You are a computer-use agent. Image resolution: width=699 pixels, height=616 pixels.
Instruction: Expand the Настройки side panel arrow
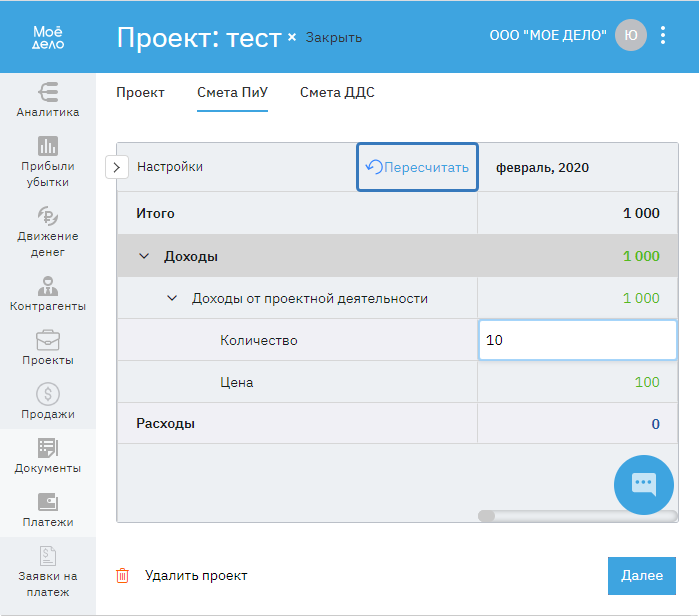pos(116,167)
